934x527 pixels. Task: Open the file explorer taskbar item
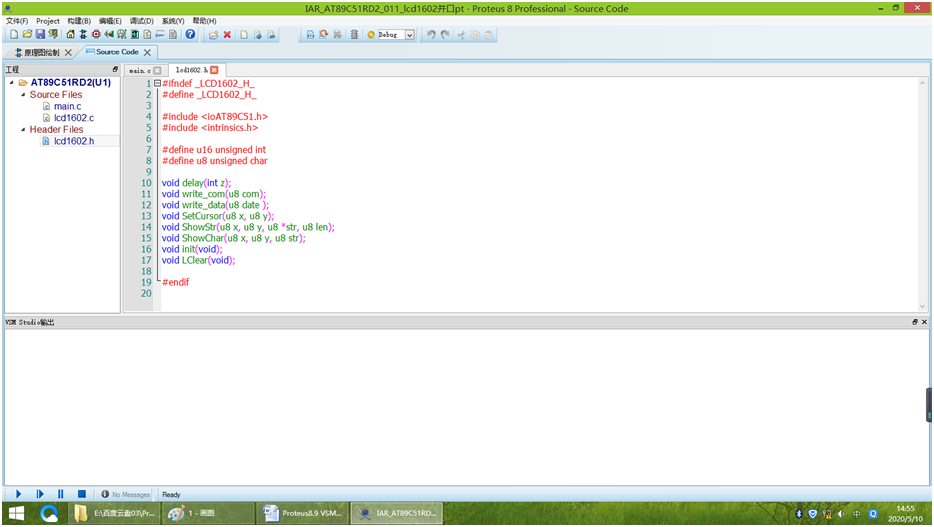pyautogui.click(x=115, y=513)
